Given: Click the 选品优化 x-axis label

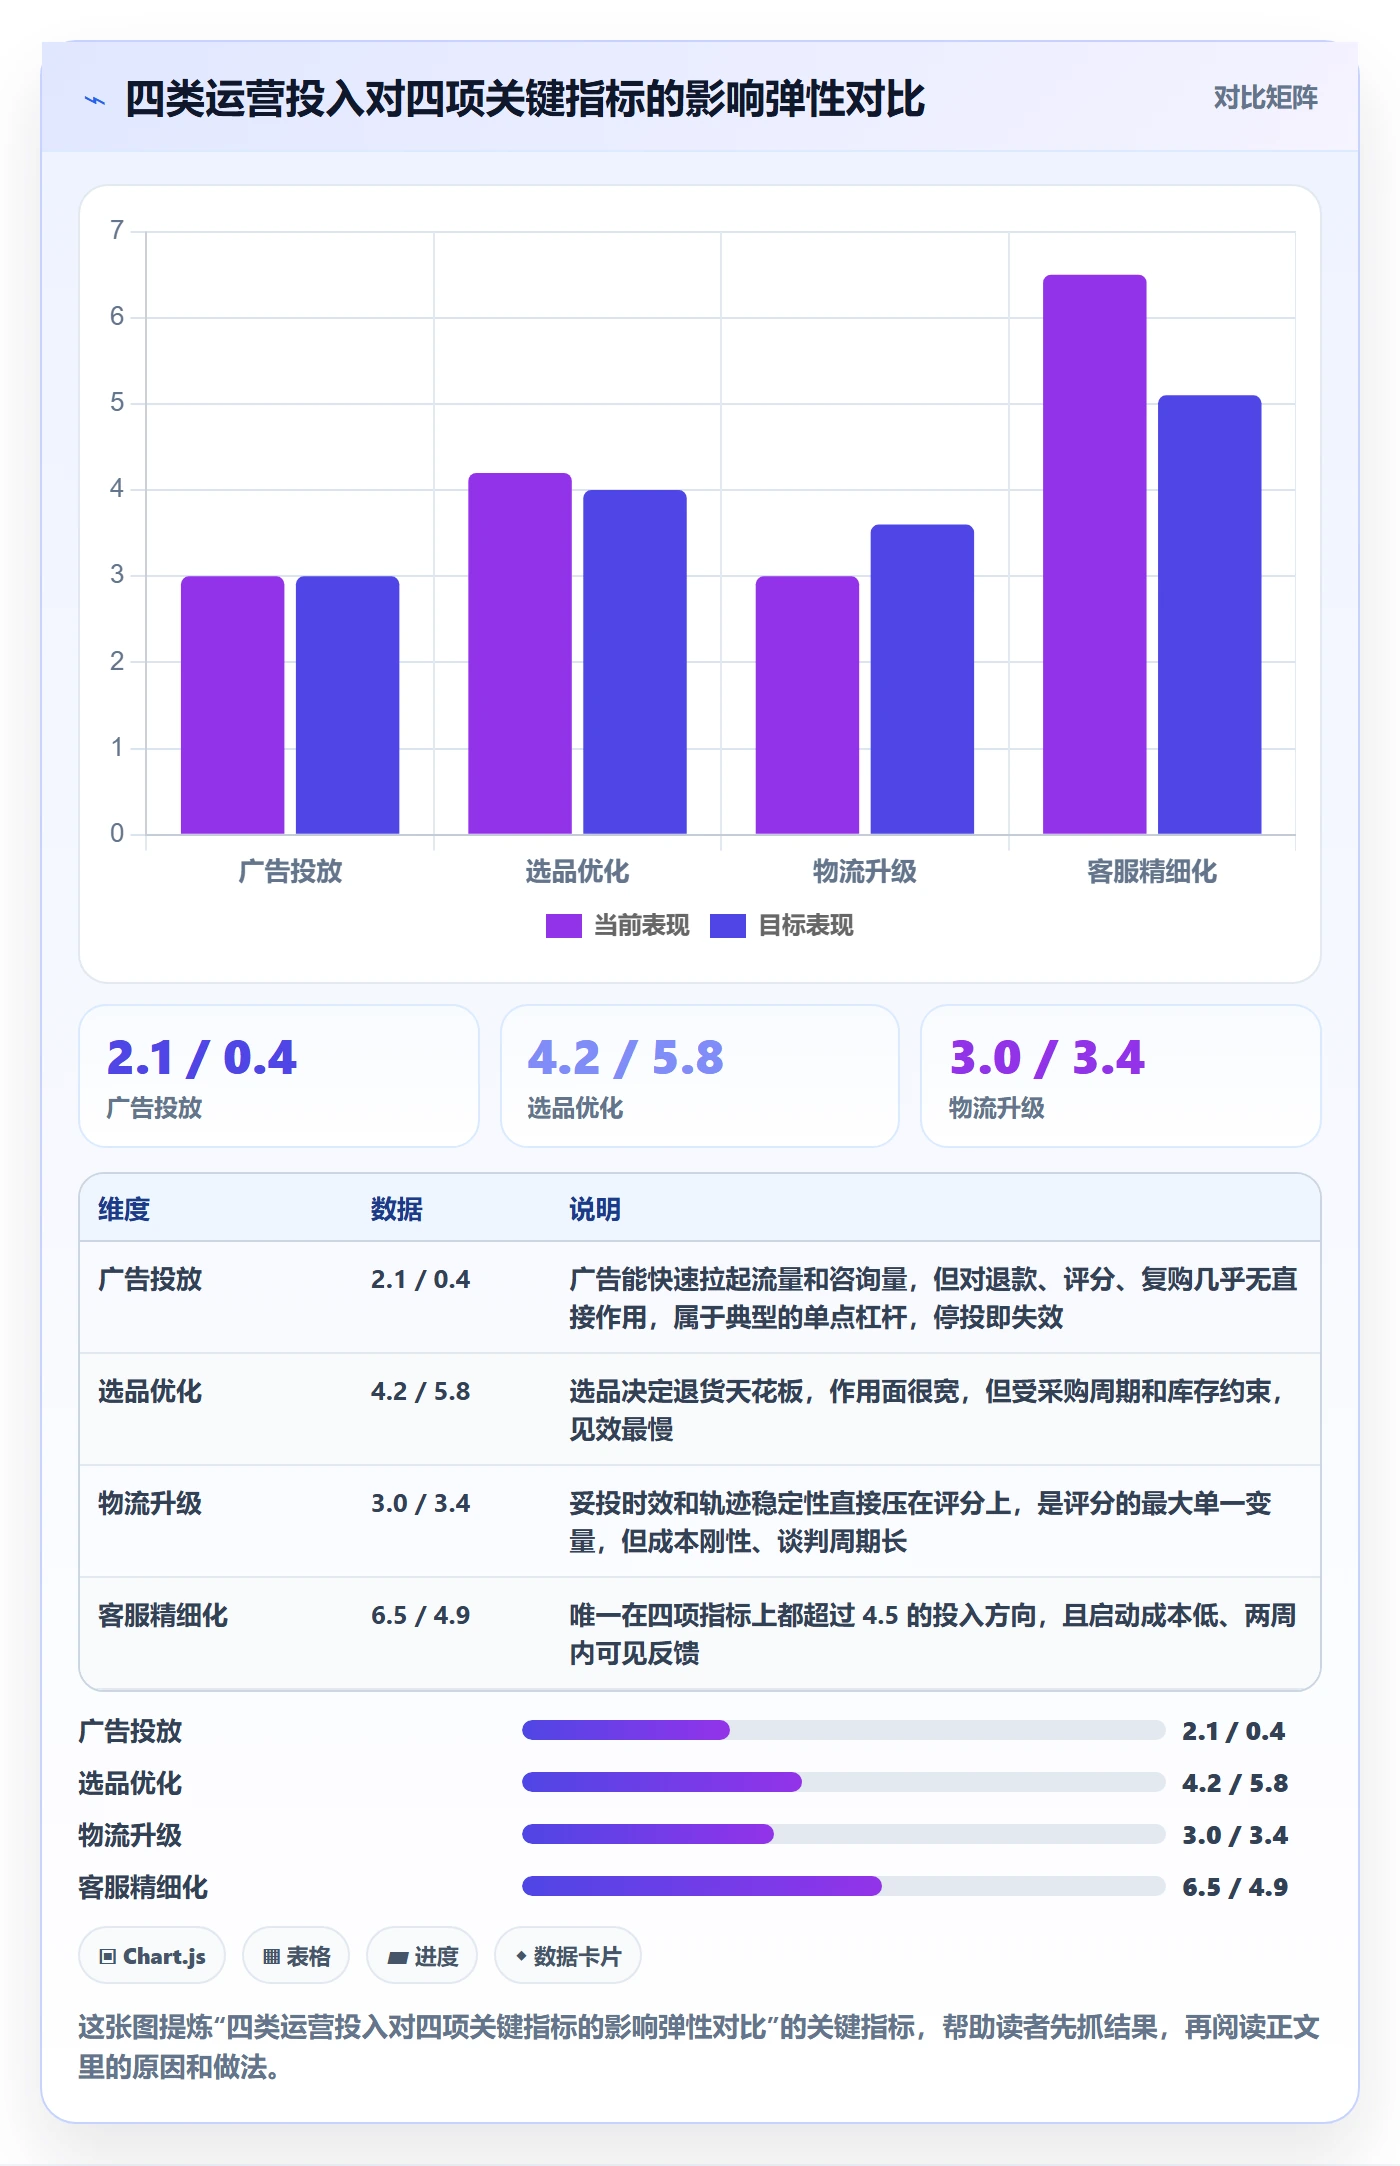Looking at the screenshot, I should pyautogui.click(x=577, y=871).
